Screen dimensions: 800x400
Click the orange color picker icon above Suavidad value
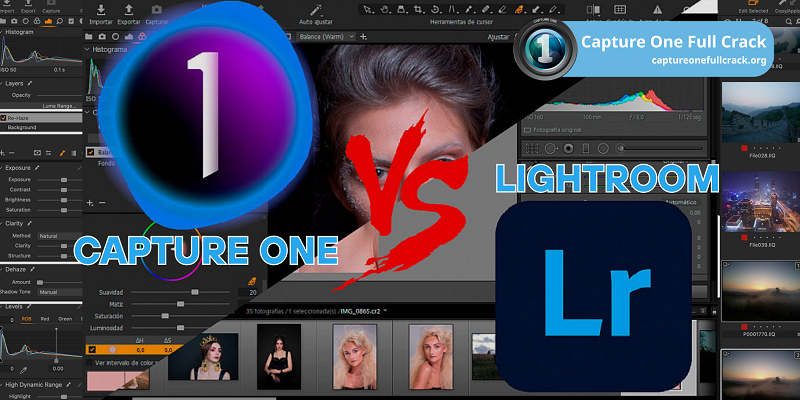(x=251, y=281)
